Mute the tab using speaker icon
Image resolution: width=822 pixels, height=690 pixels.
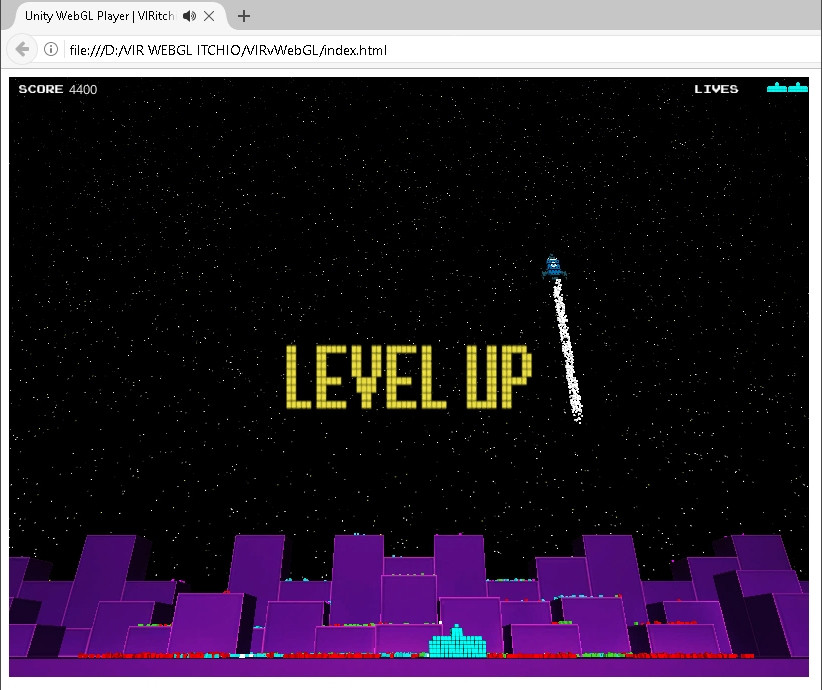[189, 16]
